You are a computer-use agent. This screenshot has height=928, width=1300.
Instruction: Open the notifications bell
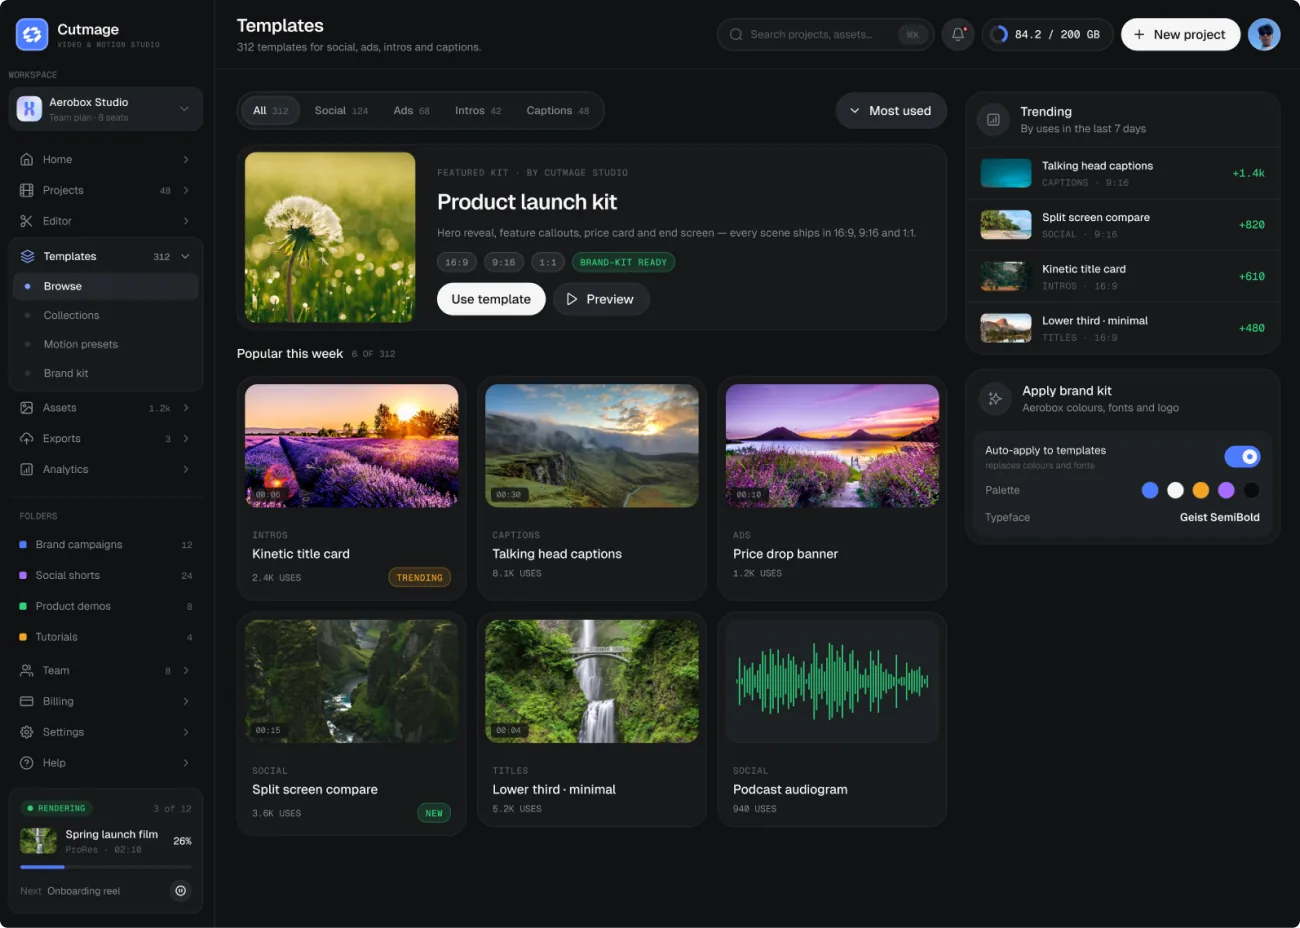[958, 34]
